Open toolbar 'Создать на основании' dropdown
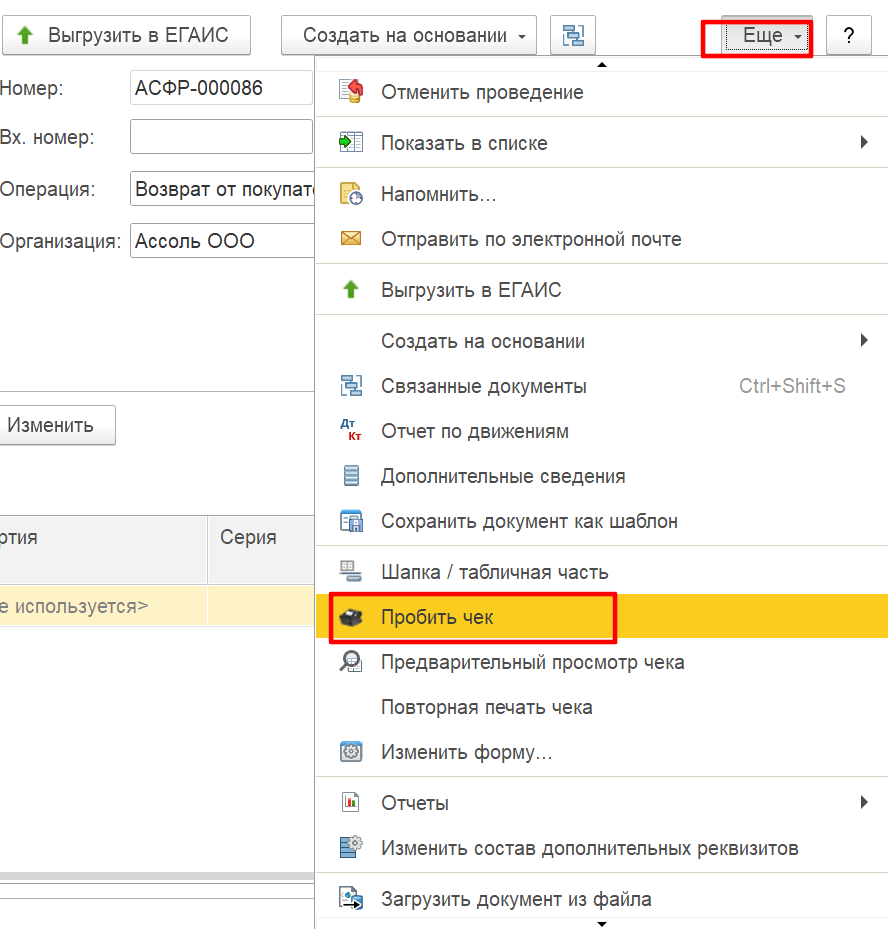 409,36
